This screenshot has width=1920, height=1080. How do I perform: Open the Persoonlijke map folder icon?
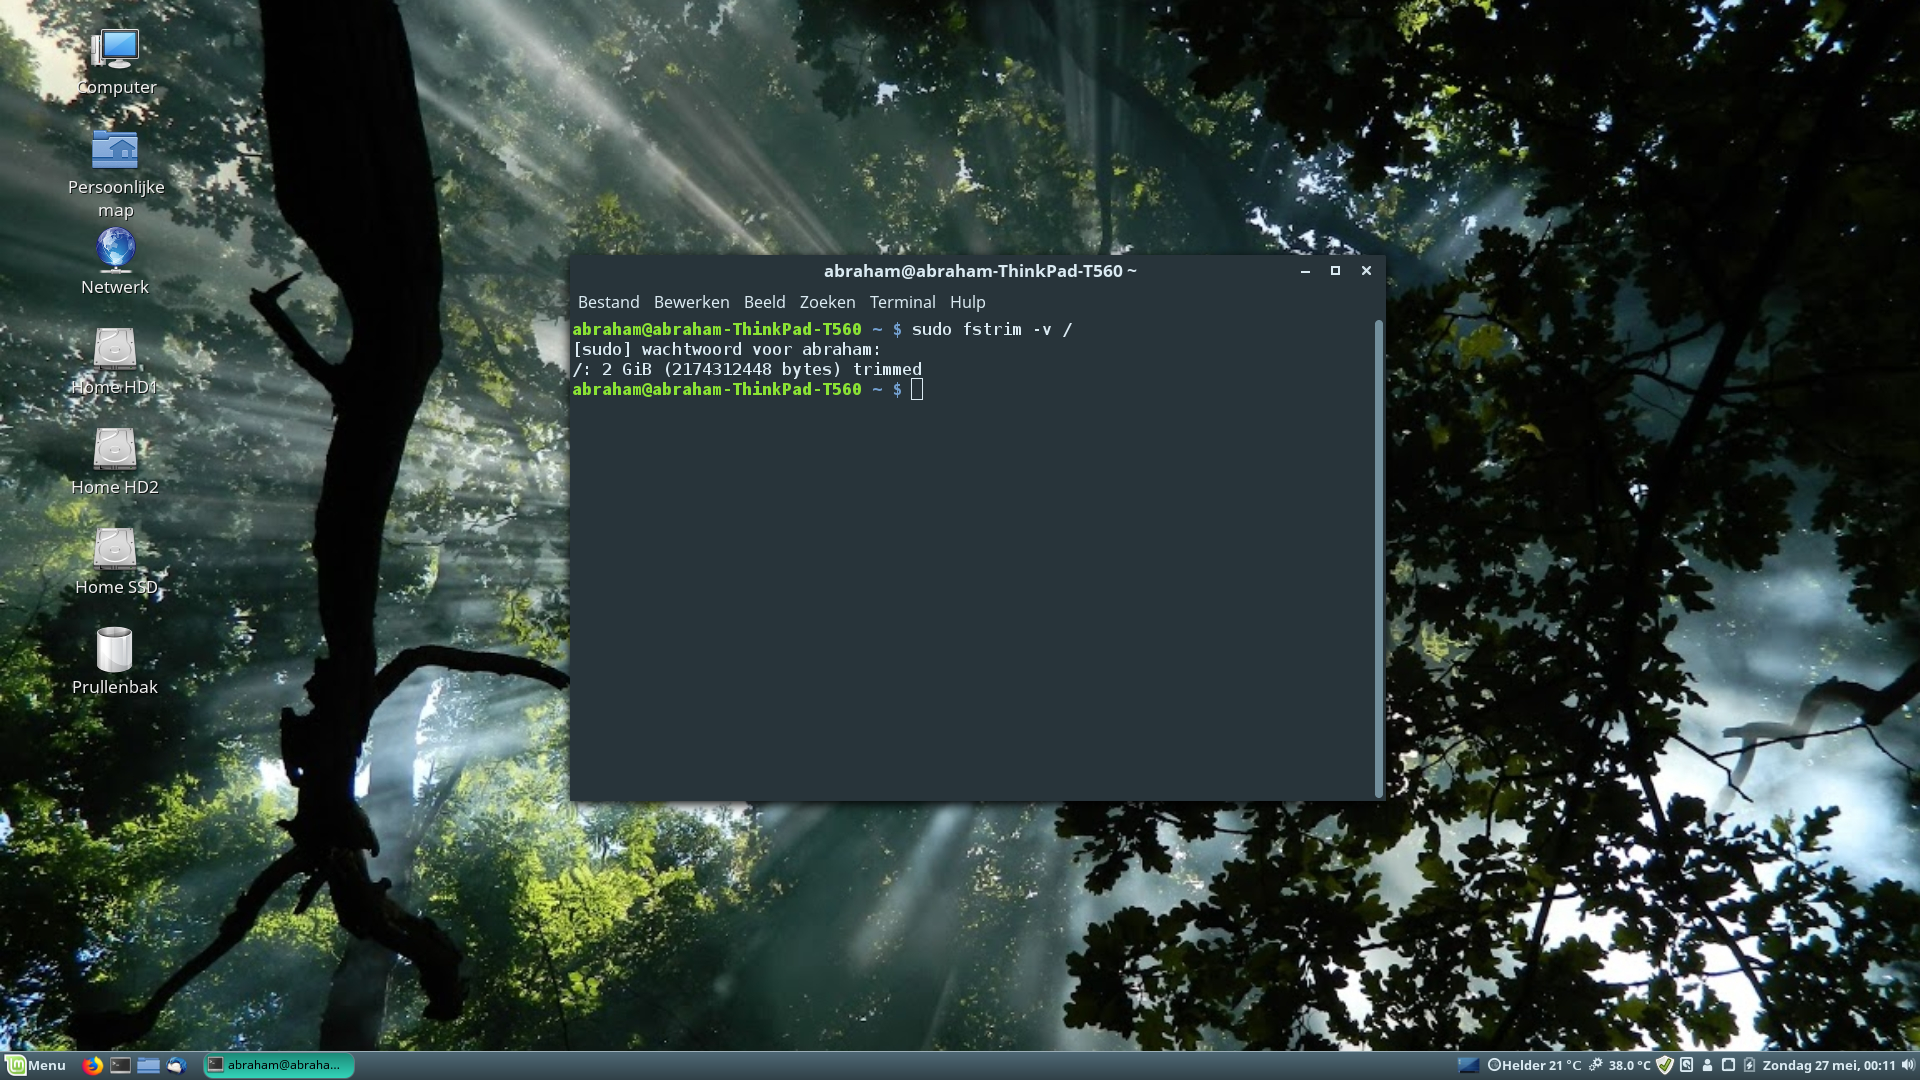click(x=116, y=173)
